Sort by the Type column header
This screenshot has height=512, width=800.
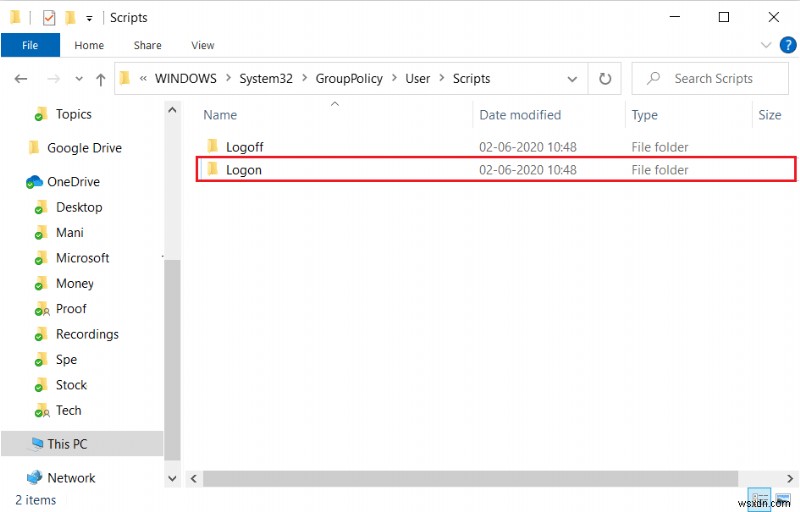click(x=644, y=115)
